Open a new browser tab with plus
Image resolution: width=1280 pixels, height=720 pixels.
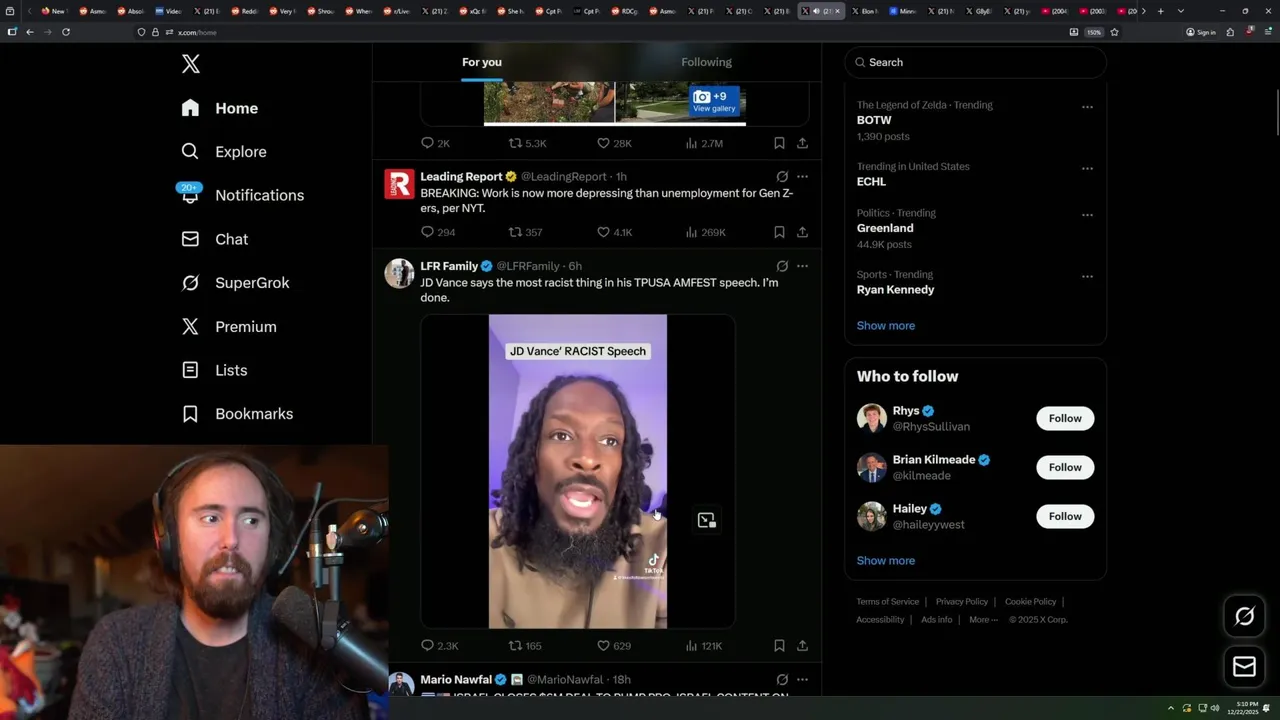click(1160, 11)
